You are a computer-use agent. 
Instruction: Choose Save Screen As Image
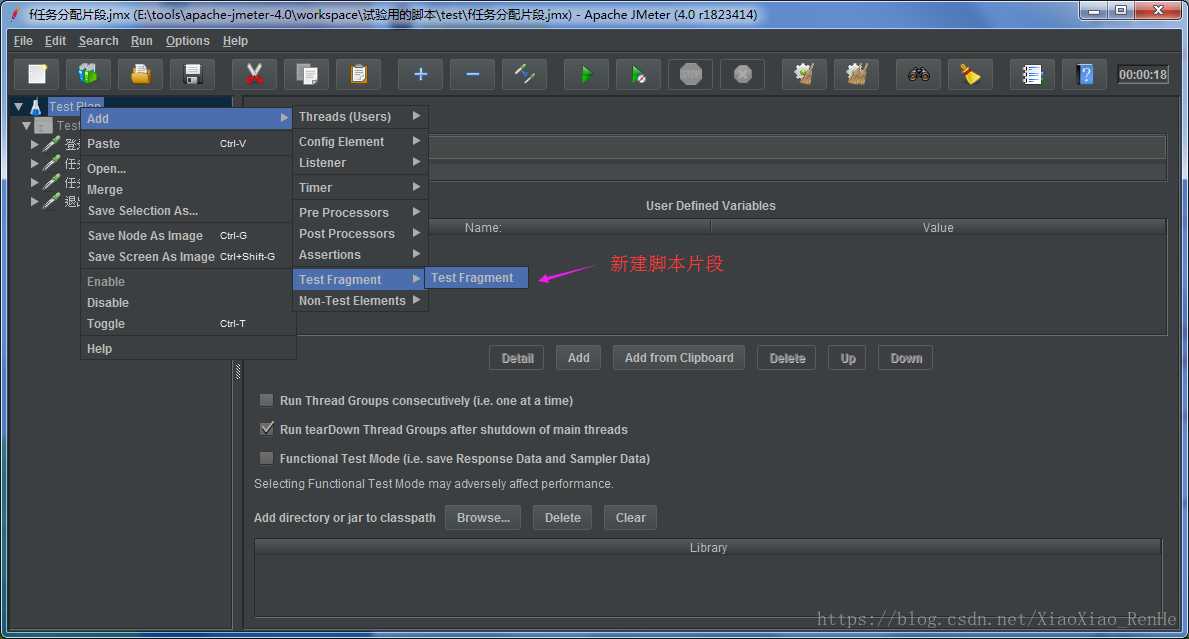(187, 257)
